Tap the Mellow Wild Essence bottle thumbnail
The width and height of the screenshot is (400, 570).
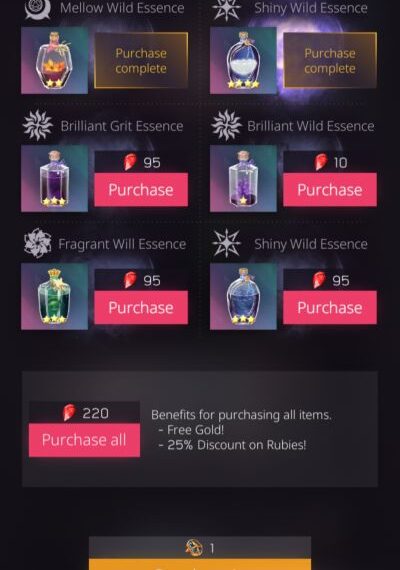pos(55,60)
